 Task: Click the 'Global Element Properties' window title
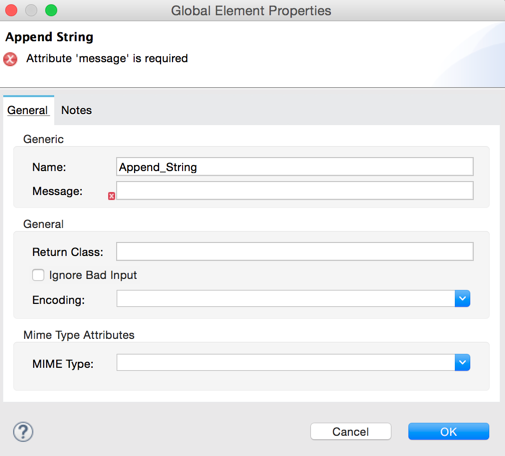[251, 11]
